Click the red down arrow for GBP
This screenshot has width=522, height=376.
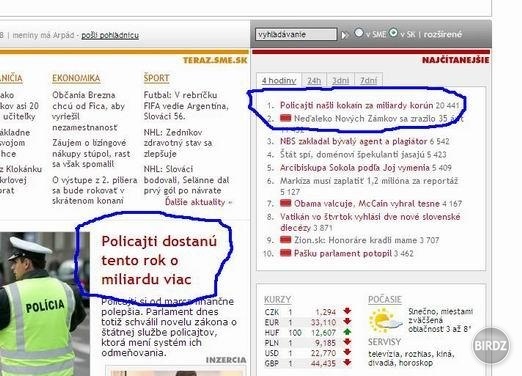pos(347,362)
